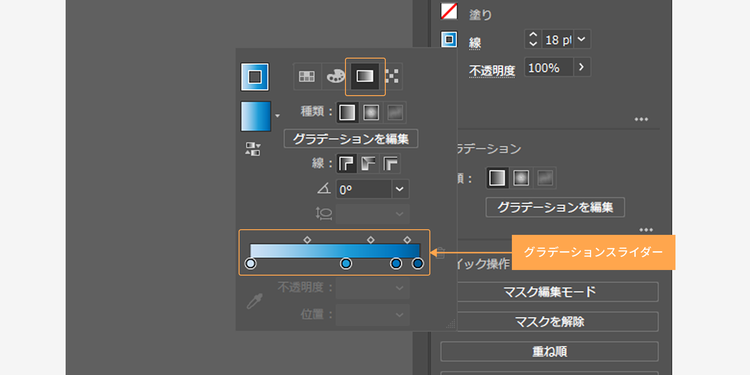Click the fill/stroke indicator in gradient popup

255,77
